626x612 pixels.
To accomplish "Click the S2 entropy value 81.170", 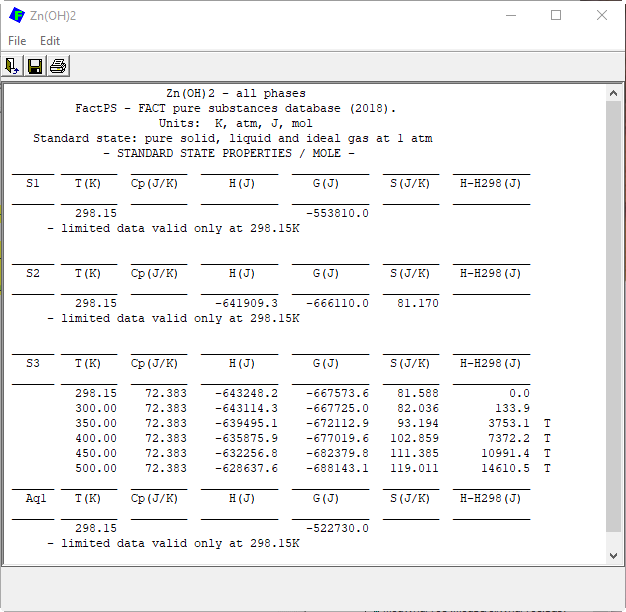I will click(x=418, y=303).
